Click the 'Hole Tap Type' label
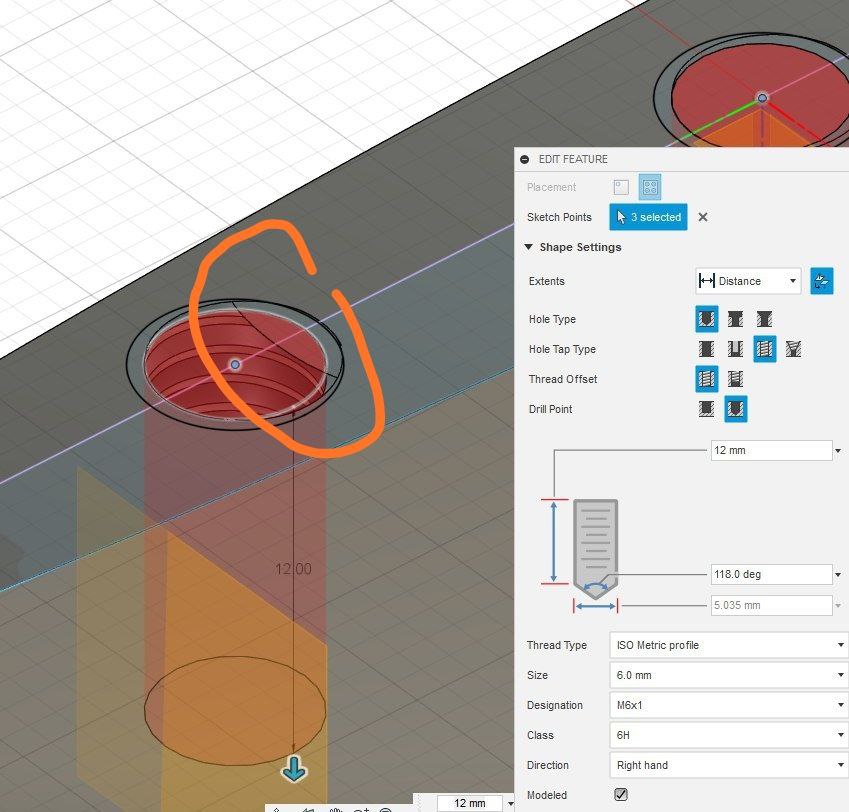Image resolution: width=849 pixels, height=812 pixels. [562, 349]
